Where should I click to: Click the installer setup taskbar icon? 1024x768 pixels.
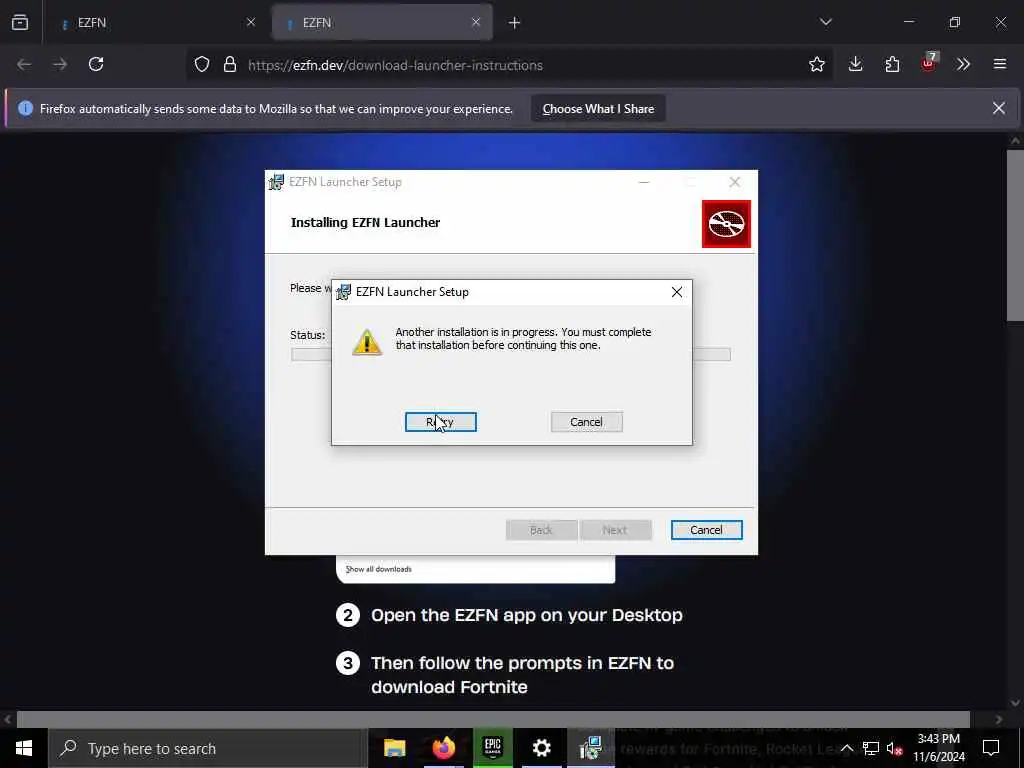590,748
